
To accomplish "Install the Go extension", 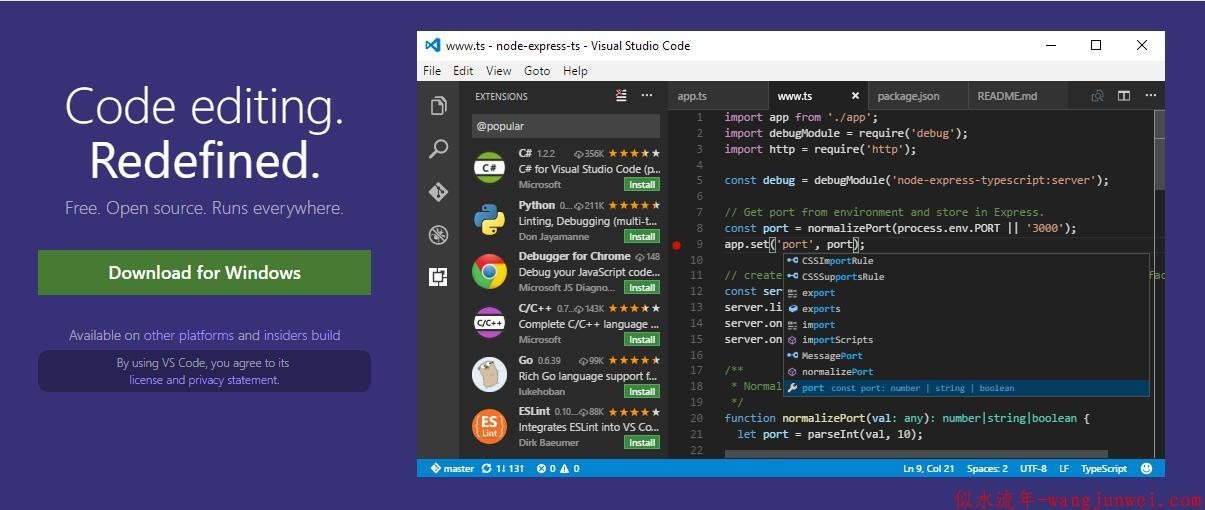I will click(x=642, y=392).
